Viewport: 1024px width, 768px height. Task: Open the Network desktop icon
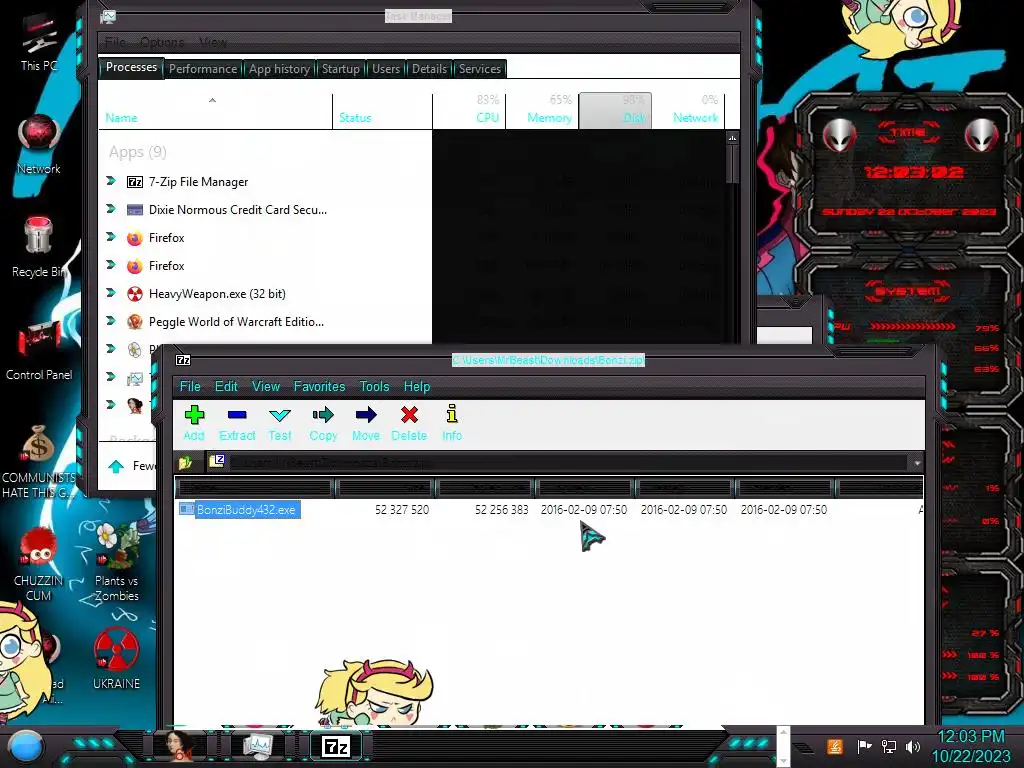point(39,145)
